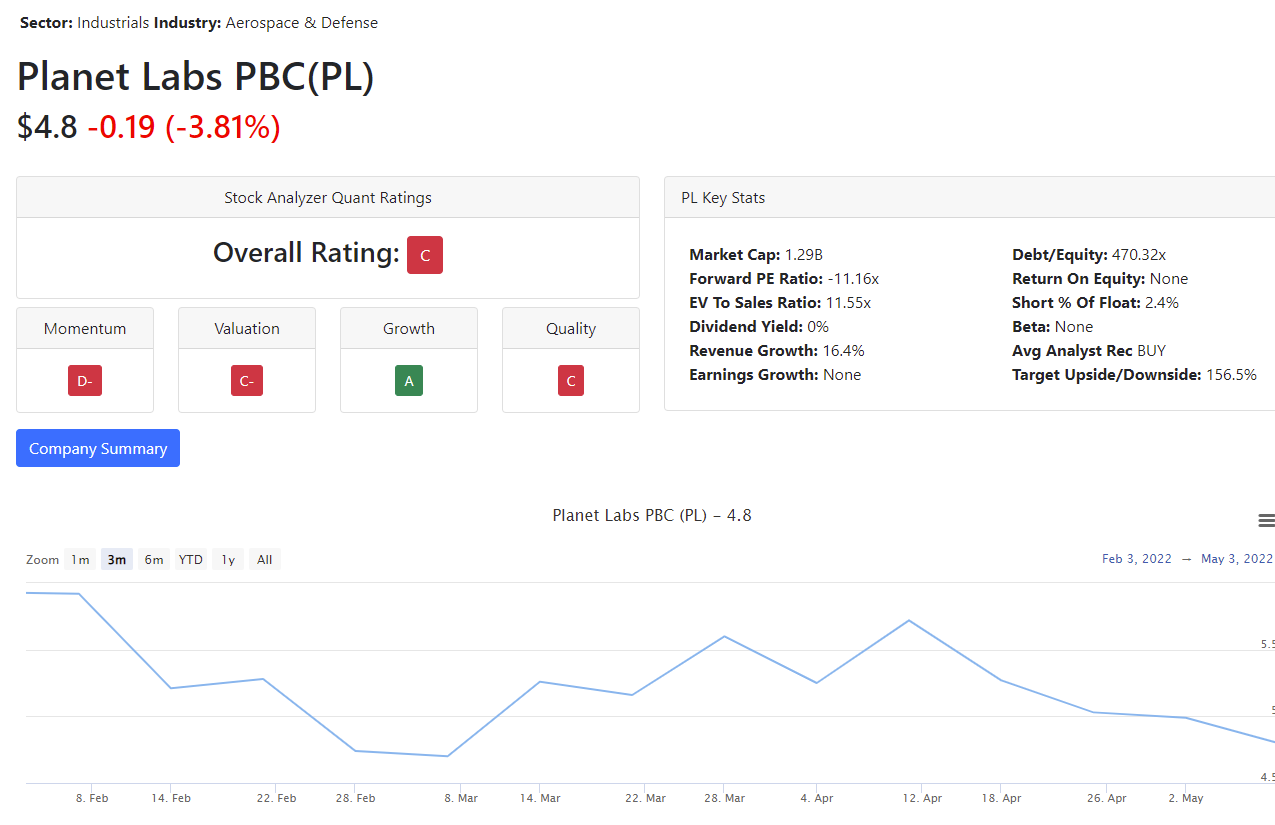Choose YTD chart range

click(x=191, y=560)
